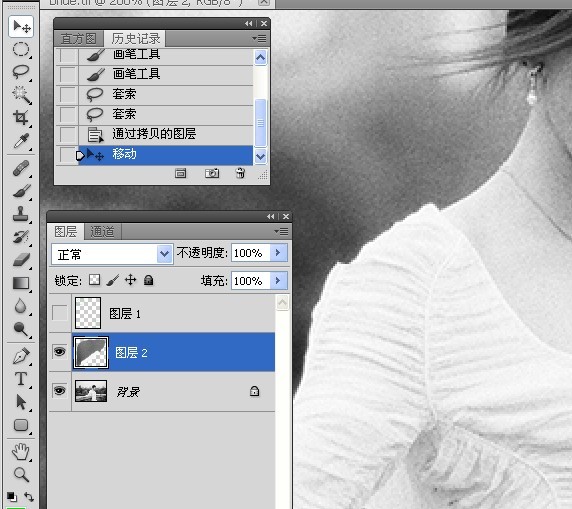Select the Lasso tool in the toolbox

point(21,72)
